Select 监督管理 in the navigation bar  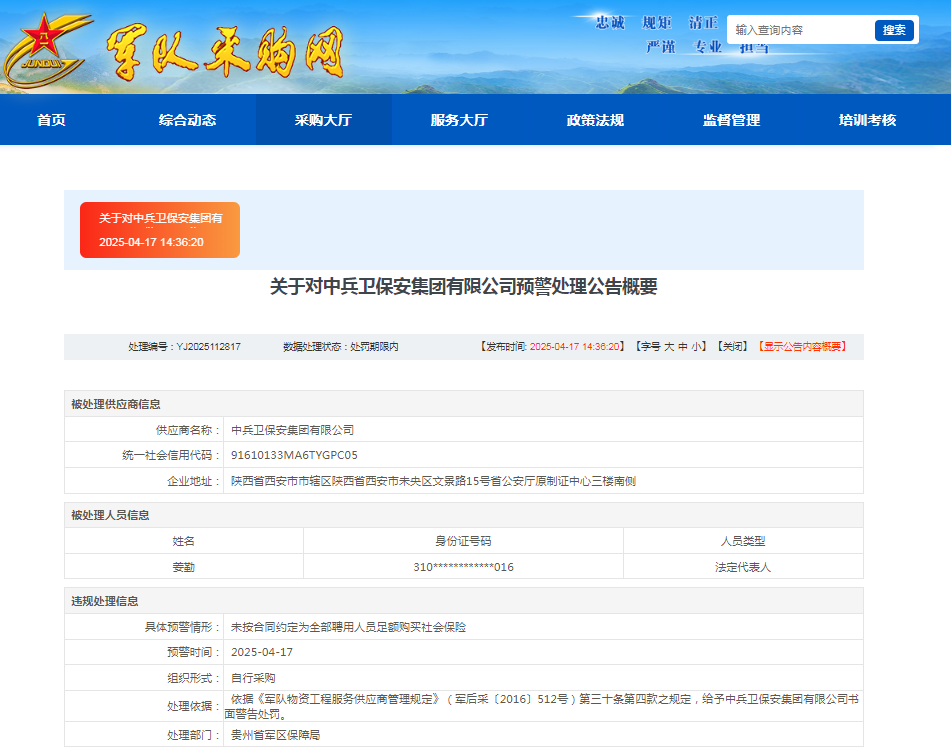click(x=731, y=120)
